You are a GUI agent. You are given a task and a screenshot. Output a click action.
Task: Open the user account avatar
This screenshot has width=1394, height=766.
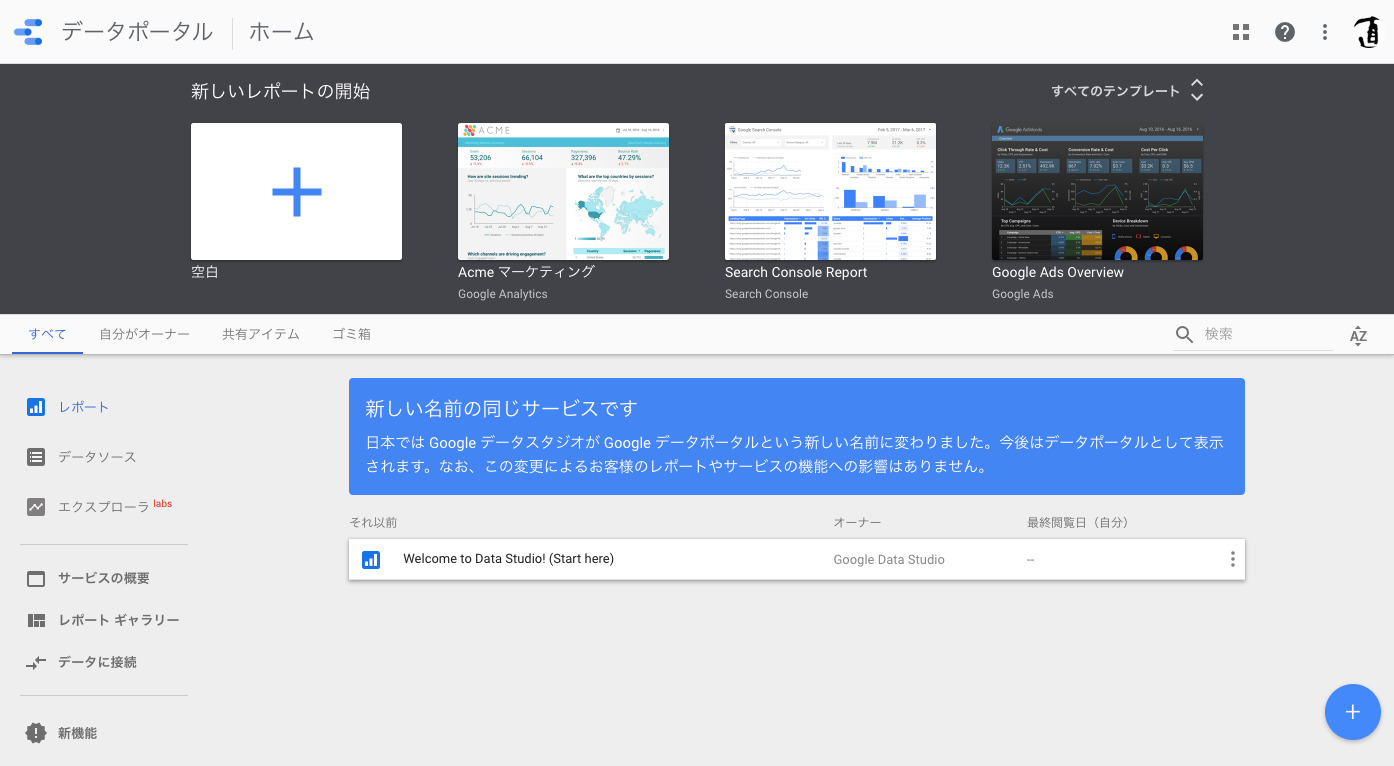(1366, 32)
